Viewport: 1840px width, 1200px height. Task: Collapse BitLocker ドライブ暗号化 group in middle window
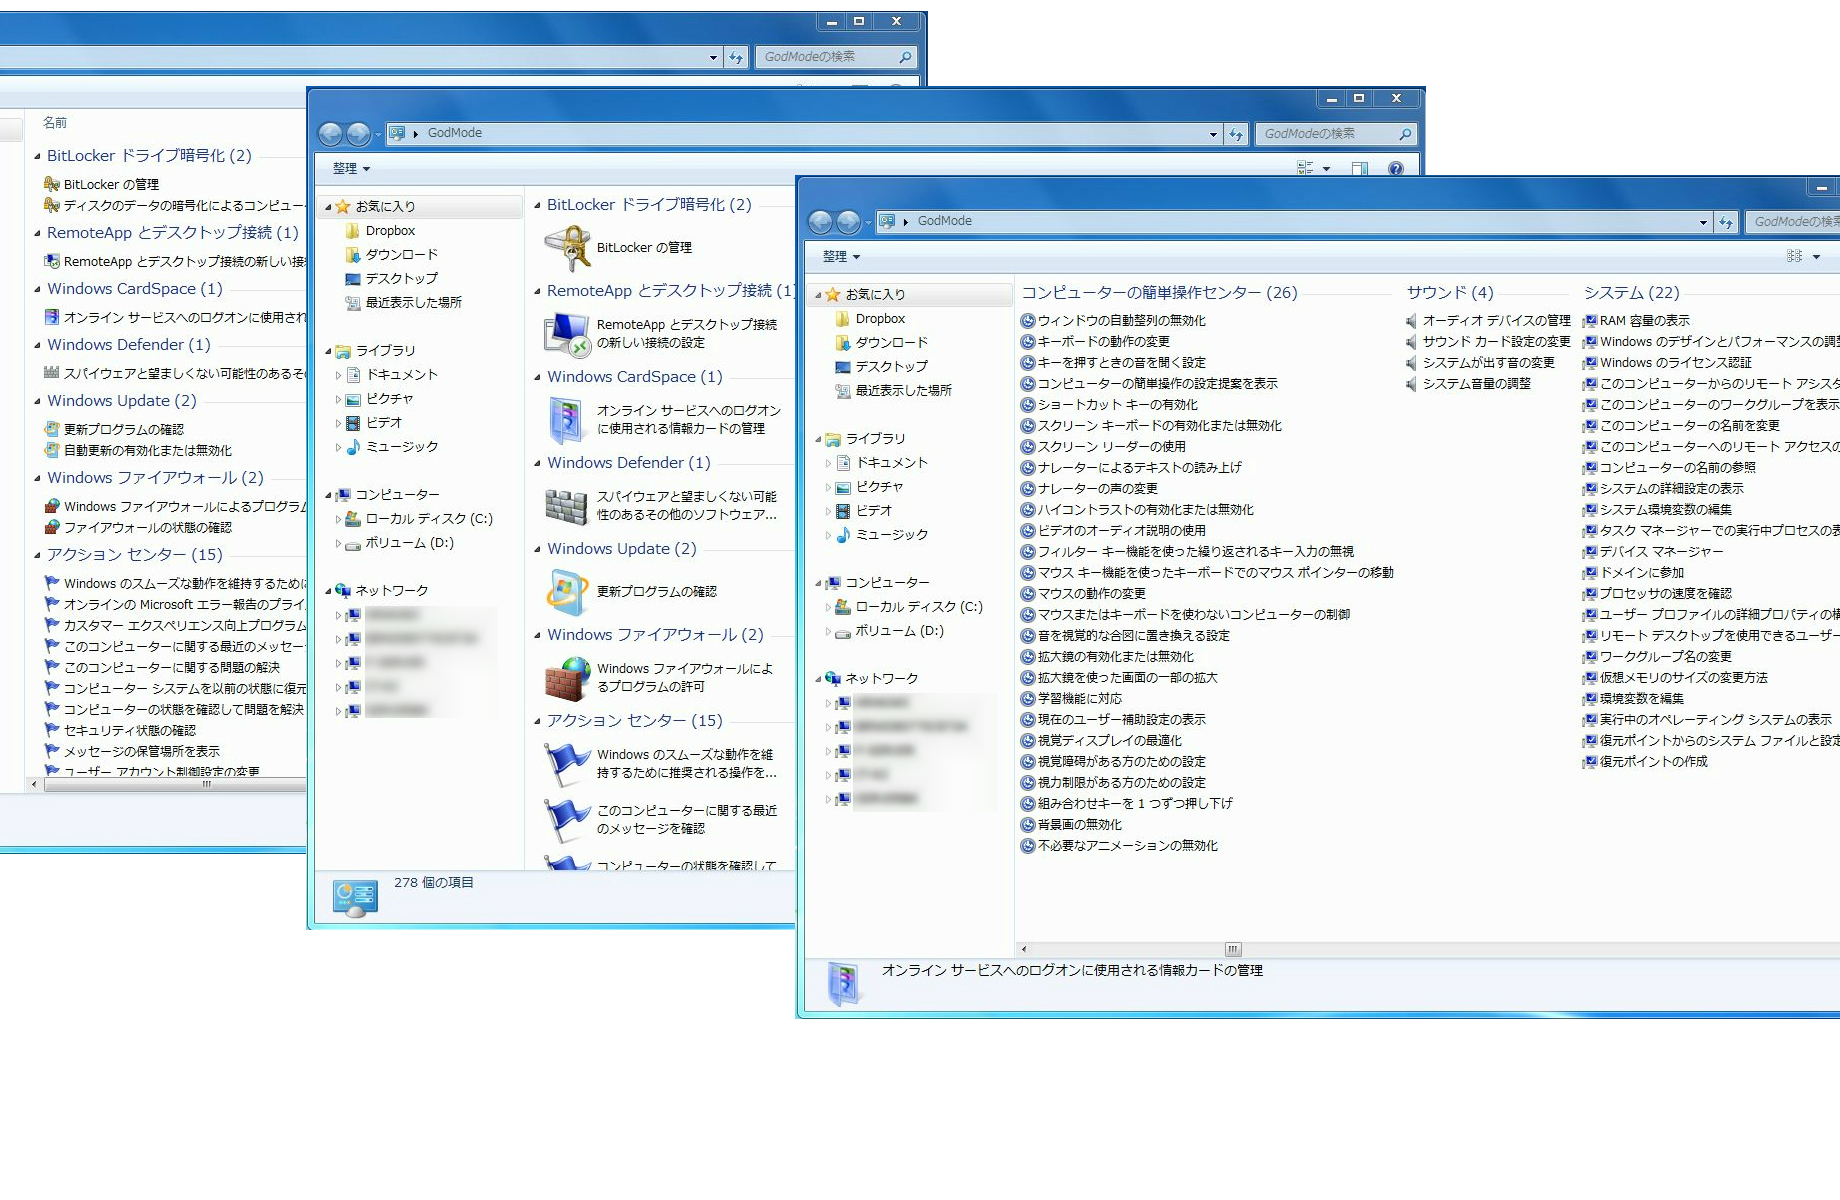[x=538, y=205]
